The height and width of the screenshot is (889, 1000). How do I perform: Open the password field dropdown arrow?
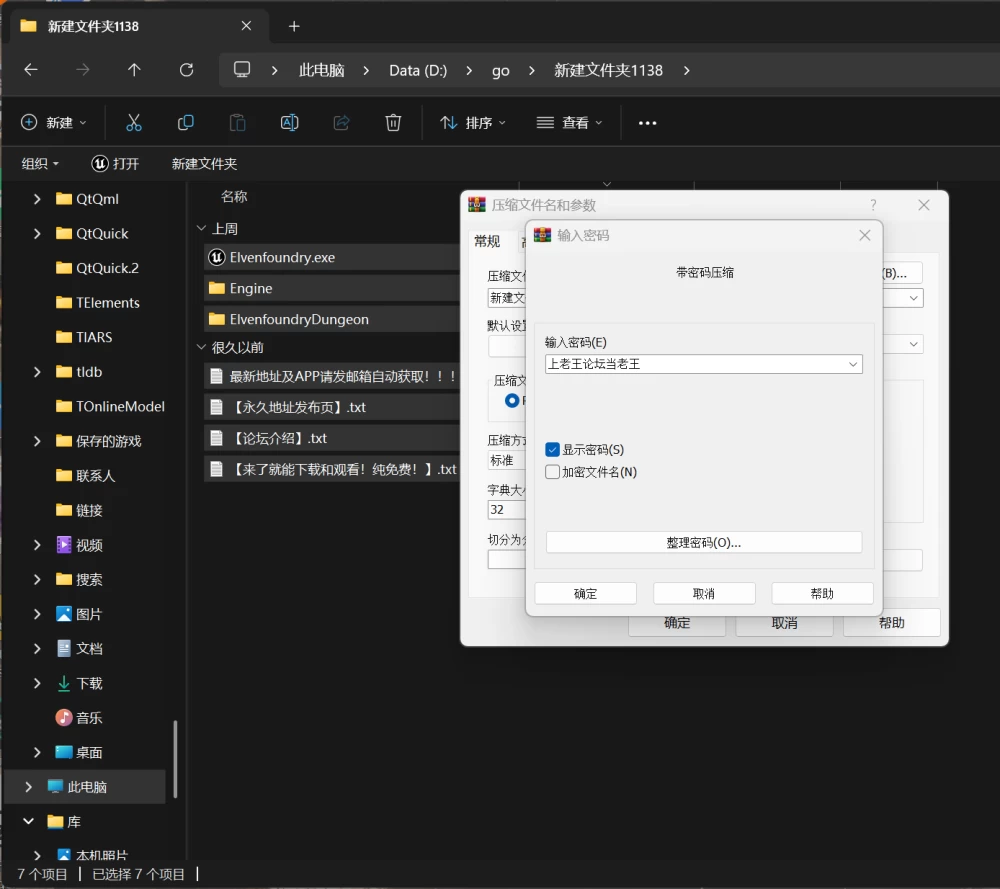(x=853, y=364)
